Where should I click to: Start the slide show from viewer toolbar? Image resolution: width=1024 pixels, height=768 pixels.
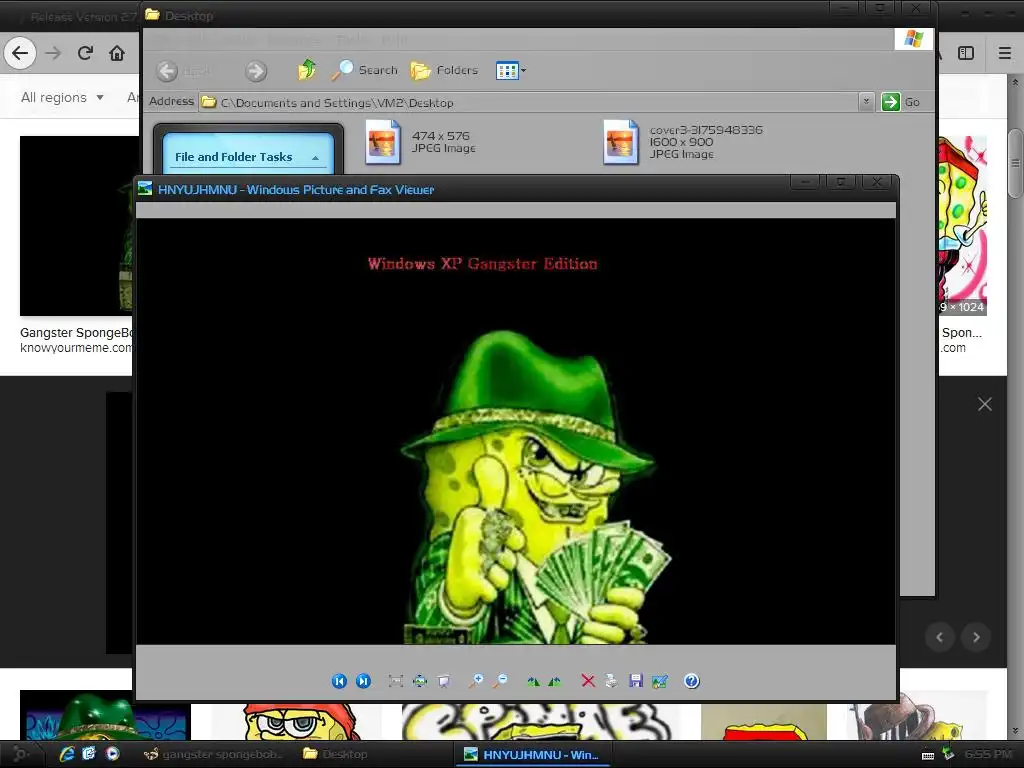(x=443, y=681)
